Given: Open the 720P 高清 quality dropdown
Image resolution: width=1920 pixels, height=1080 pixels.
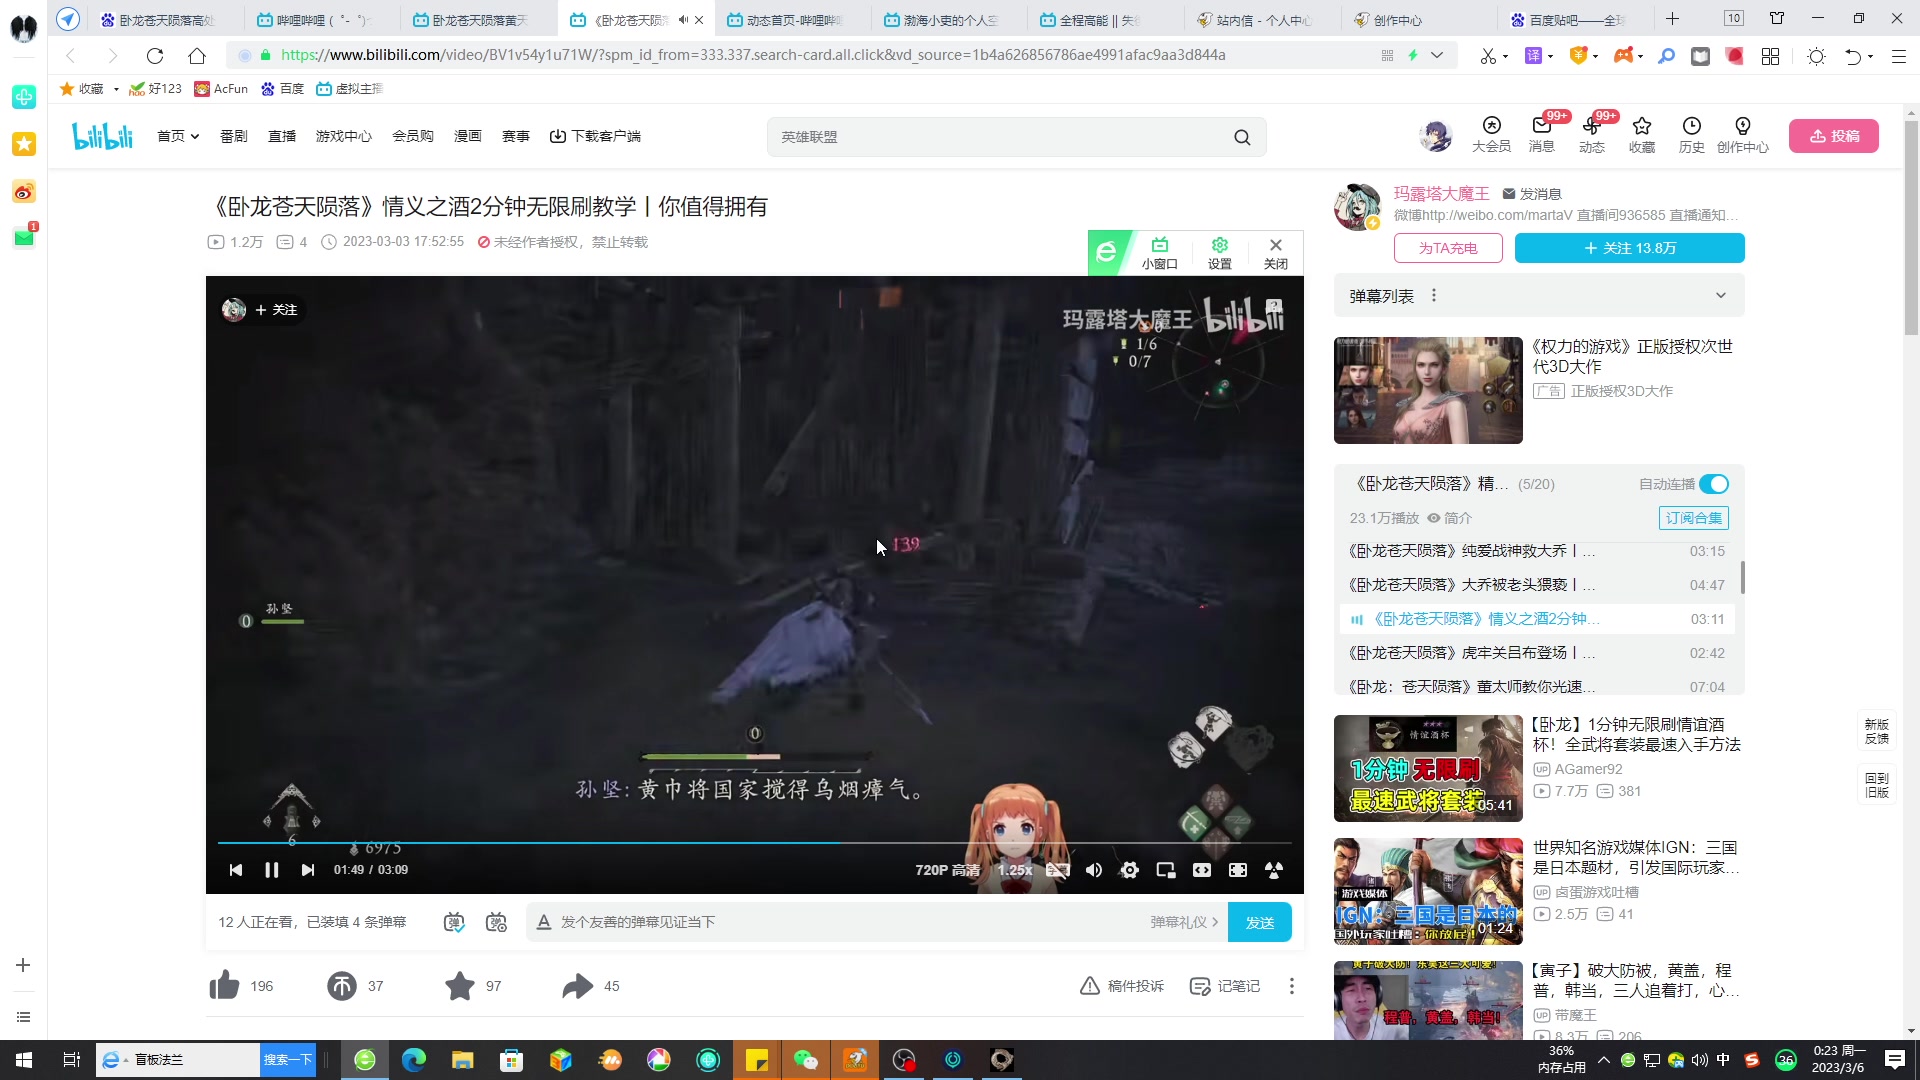Looking at the screenshot, I should pyautogui.click(x=946, y=869).
